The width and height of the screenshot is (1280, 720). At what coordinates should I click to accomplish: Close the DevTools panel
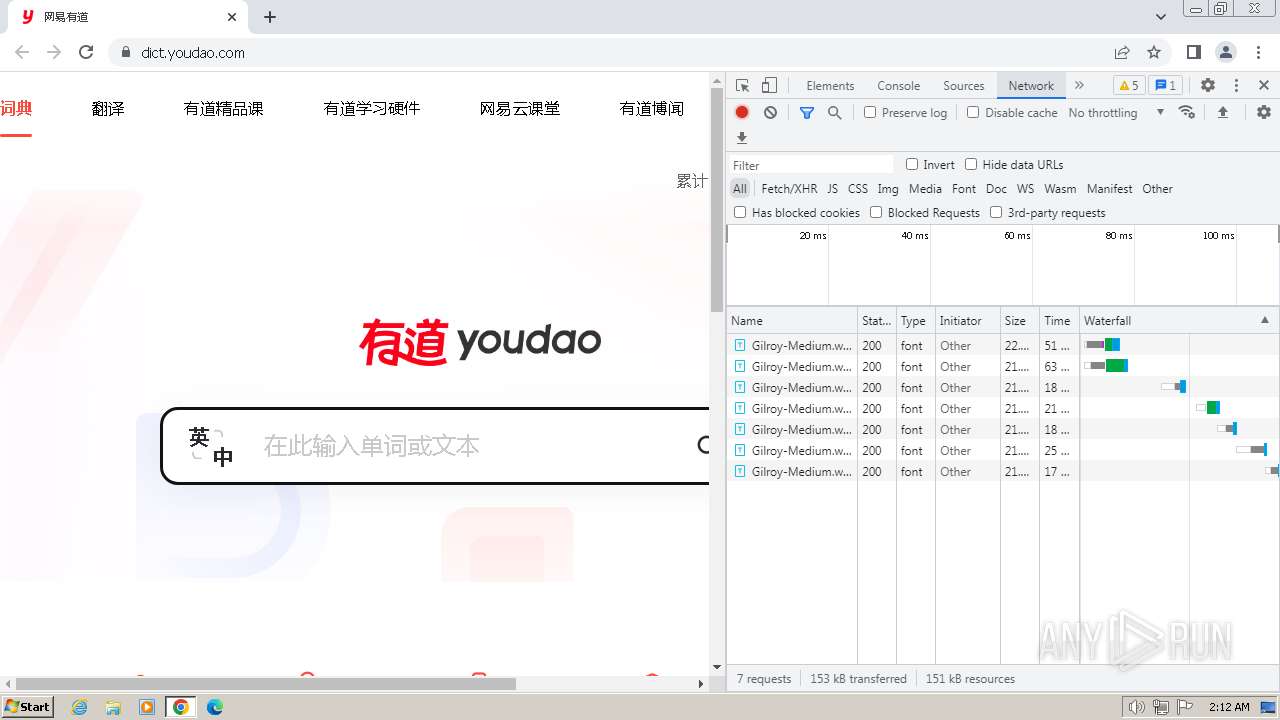coord(1264,86)
